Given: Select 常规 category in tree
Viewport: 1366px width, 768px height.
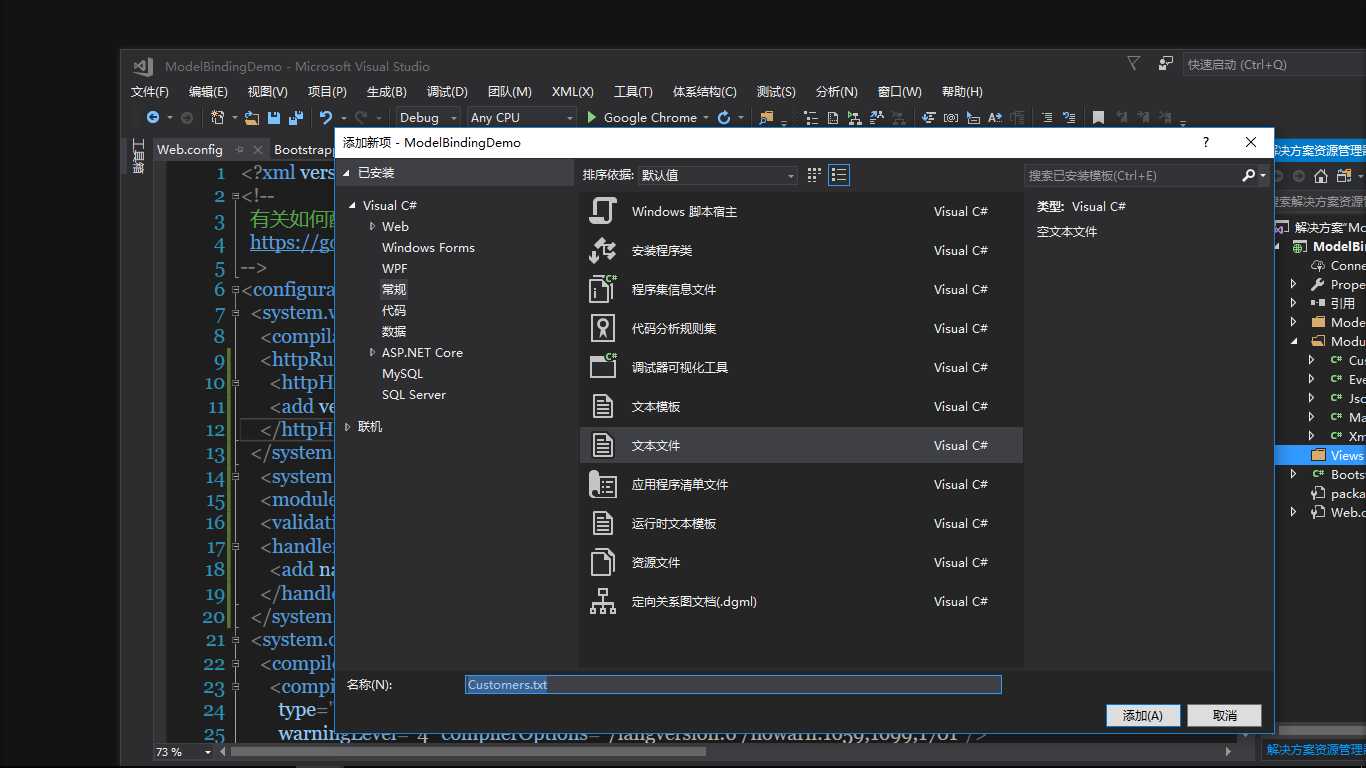Looking at the screenshot, I should [394, 289].
